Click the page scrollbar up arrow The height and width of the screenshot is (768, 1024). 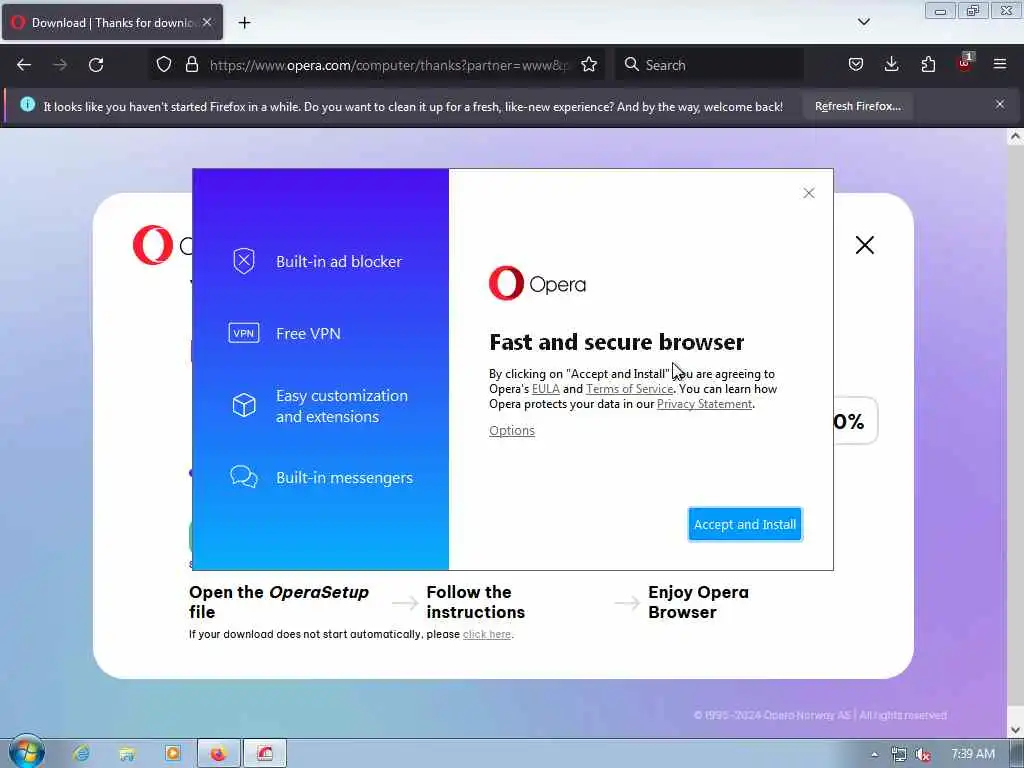(x=1015, y=136)
